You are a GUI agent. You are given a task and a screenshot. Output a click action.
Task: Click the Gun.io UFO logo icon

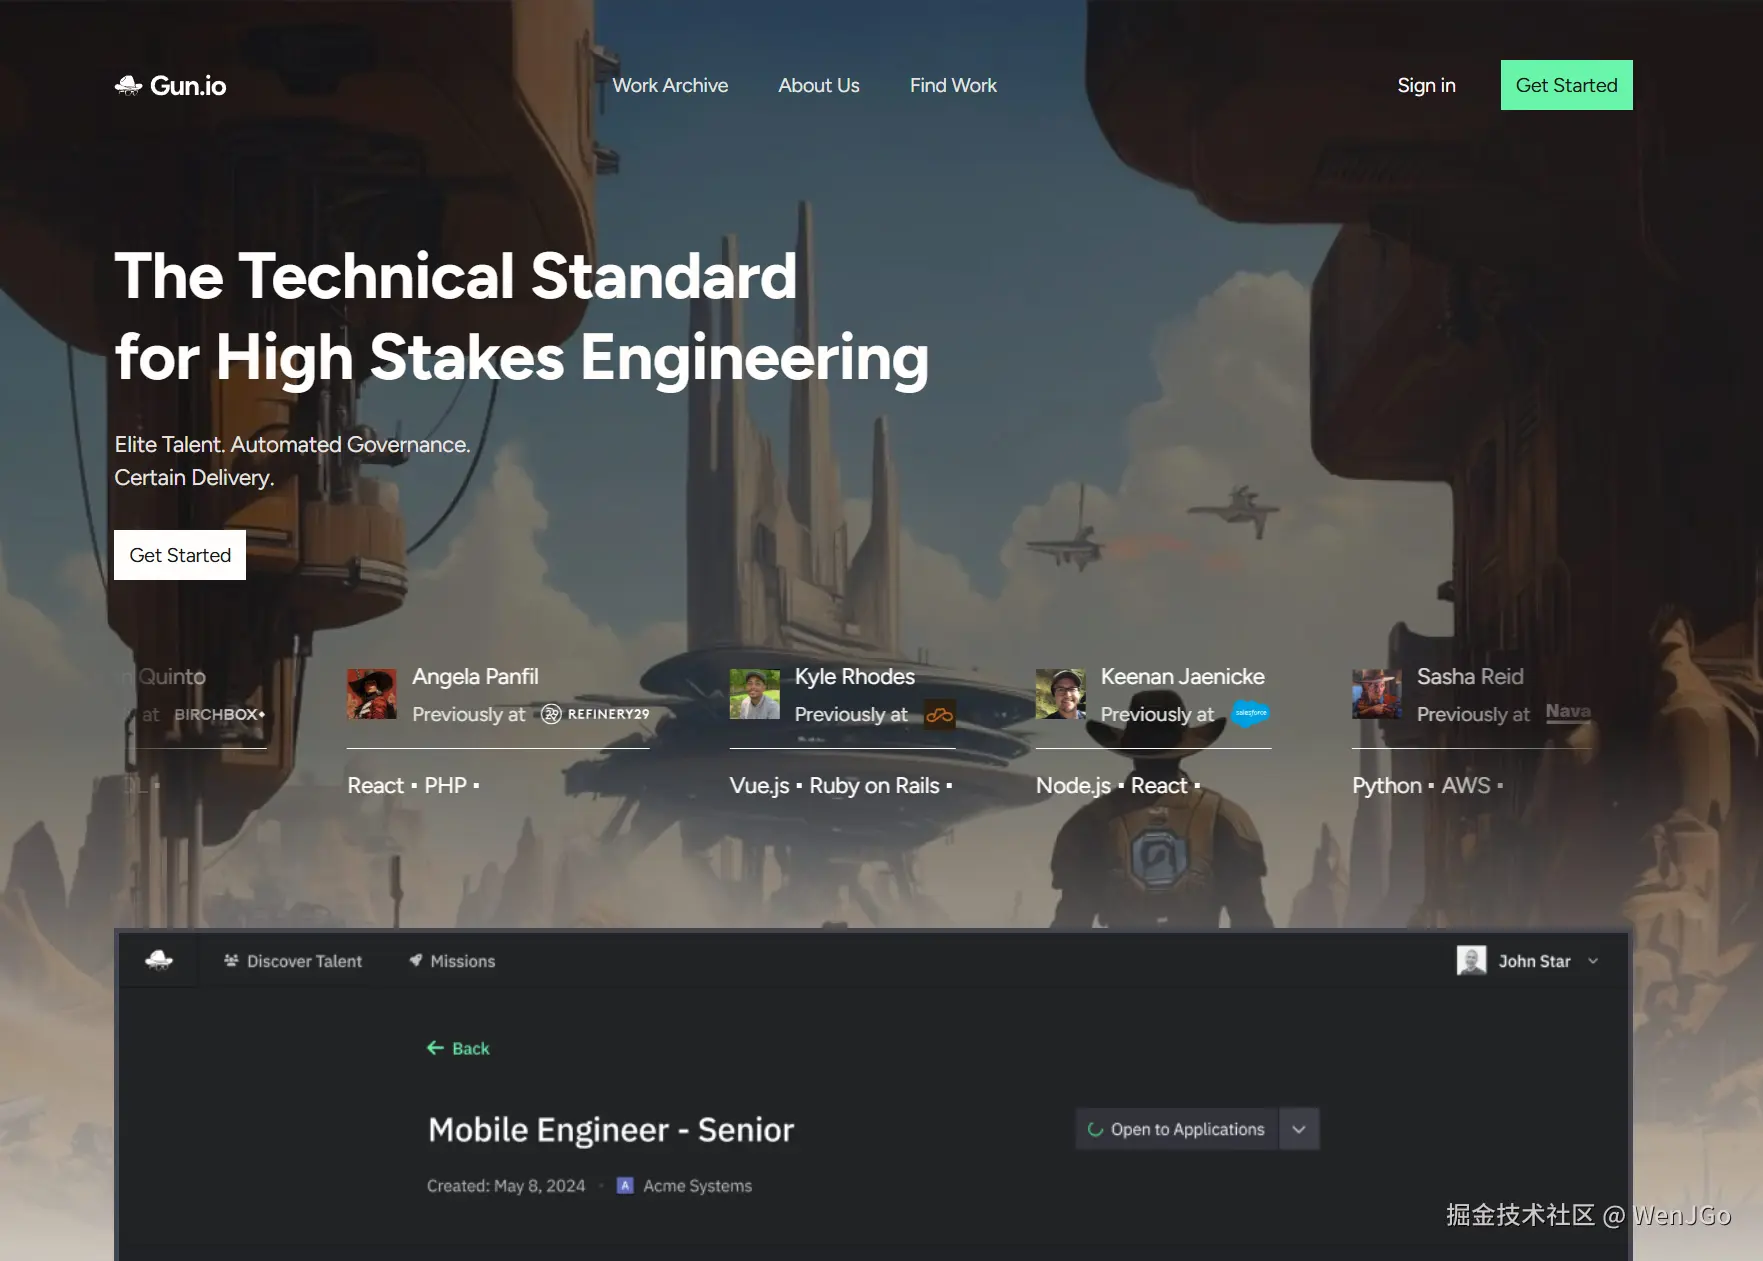coord(128,86)
